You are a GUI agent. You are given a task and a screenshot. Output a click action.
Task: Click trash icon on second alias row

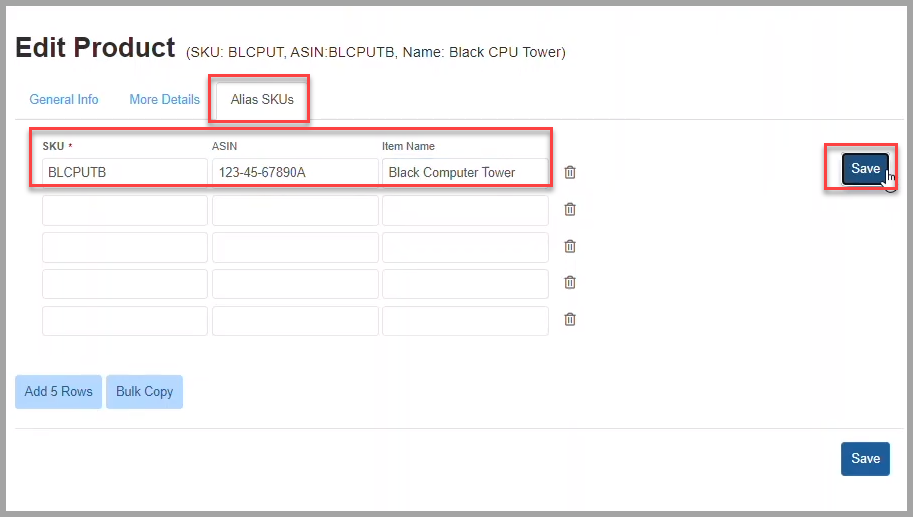[x=570, y=210]
